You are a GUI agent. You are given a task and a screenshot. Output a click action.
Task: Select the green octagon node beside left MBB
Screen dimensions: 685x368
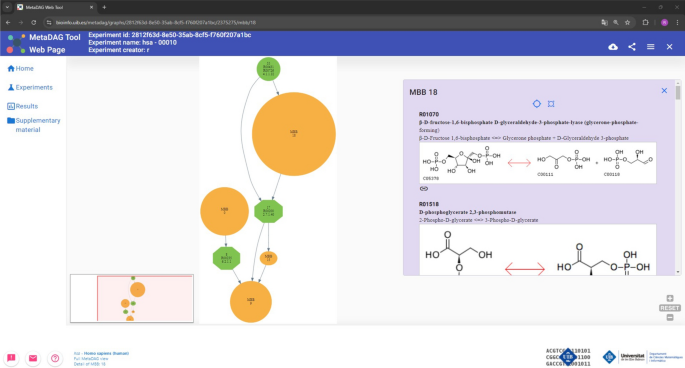(x=268, y=212)
